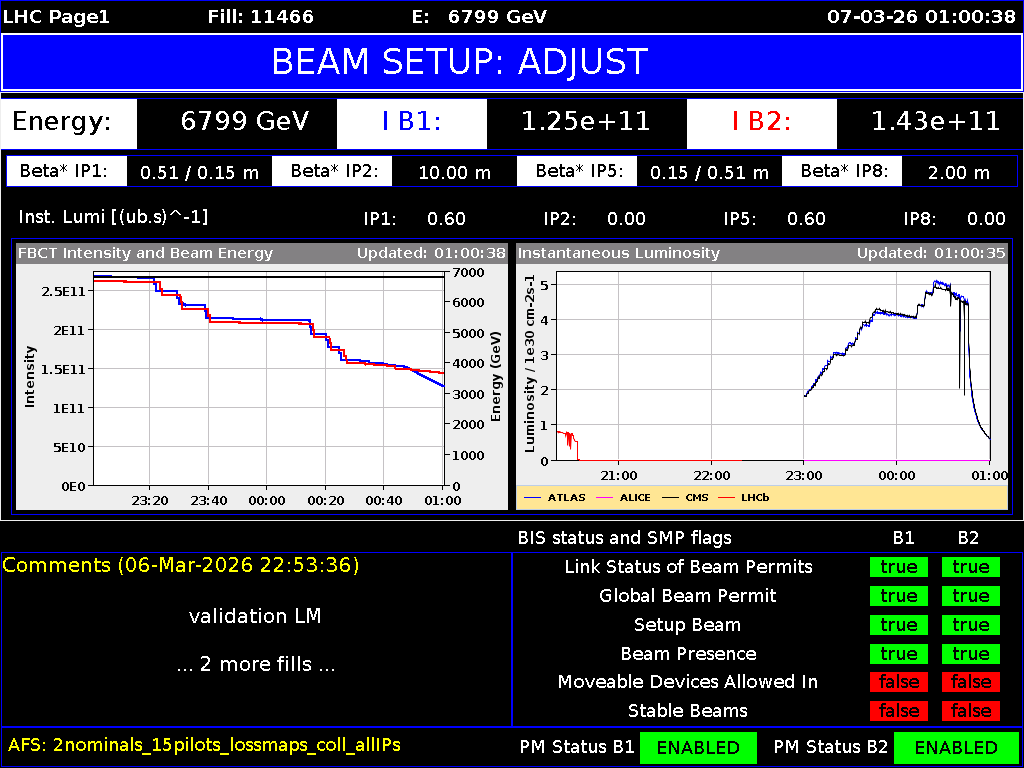Toggle the Setup Beam B1 true flag
Image resolution: width=1024 pixels, height=768 pixels.
pos(898,624)
